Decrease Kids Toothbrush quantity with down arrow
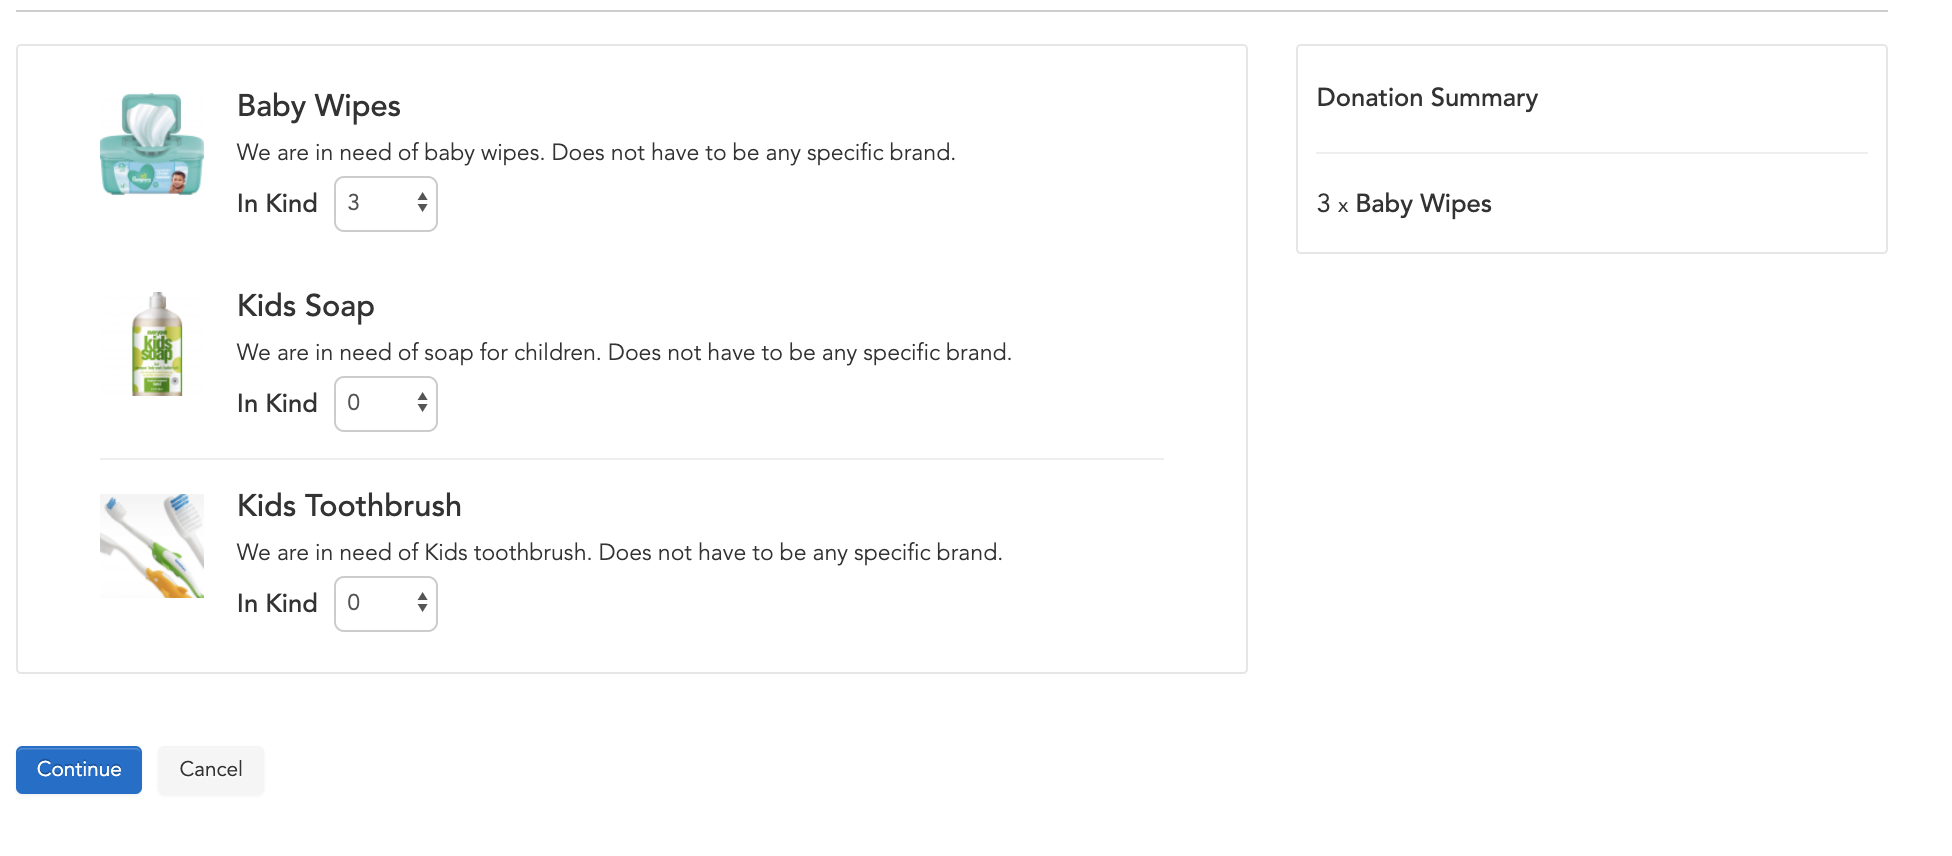 [x=423, y=609]
